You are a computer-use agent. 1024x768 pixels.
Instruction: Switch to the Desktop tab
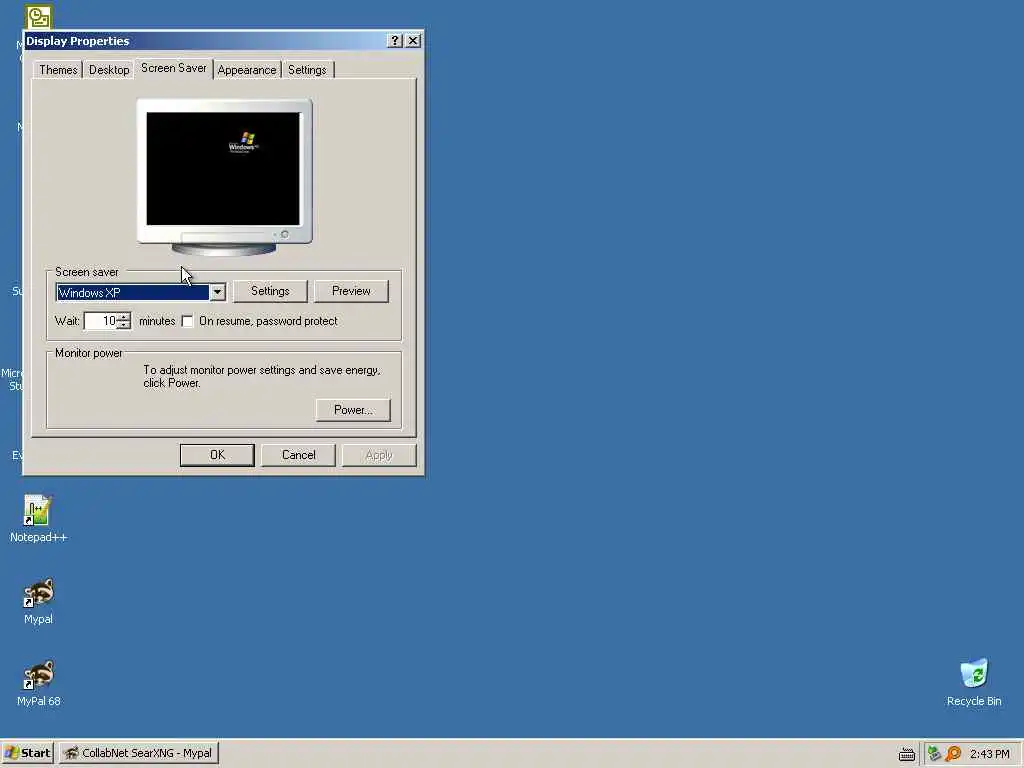coord(109,70)
